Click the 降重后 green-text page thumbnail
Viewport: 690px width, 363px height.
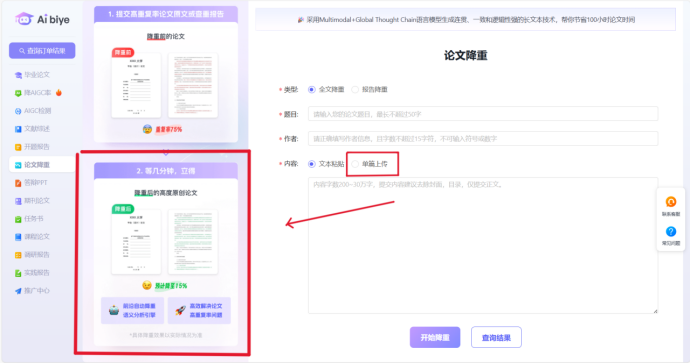point(193,242)
